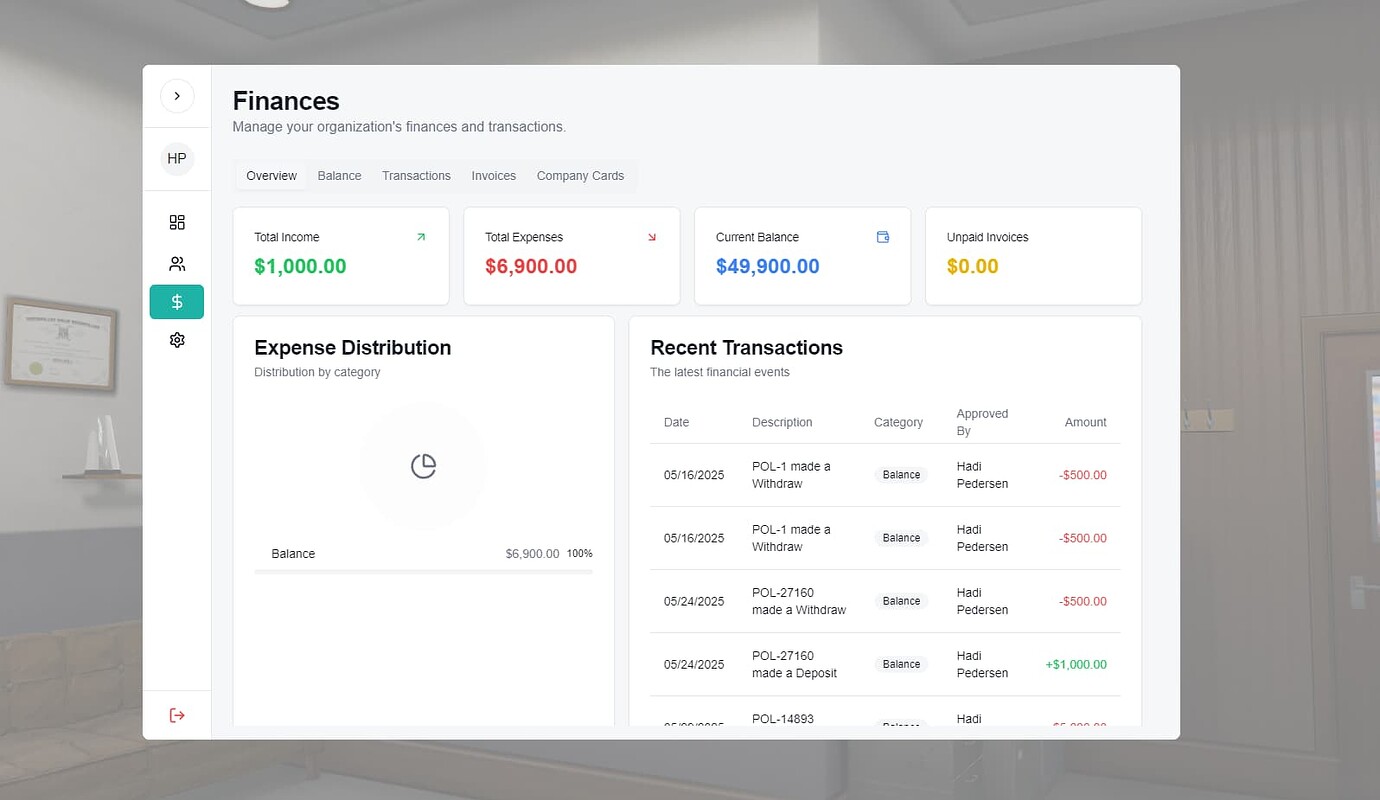The width and height of the screenshot is (1380, 800).
Task: Go to the Company Cards tab
Action: pyautogui.click(x=580, y=176)
